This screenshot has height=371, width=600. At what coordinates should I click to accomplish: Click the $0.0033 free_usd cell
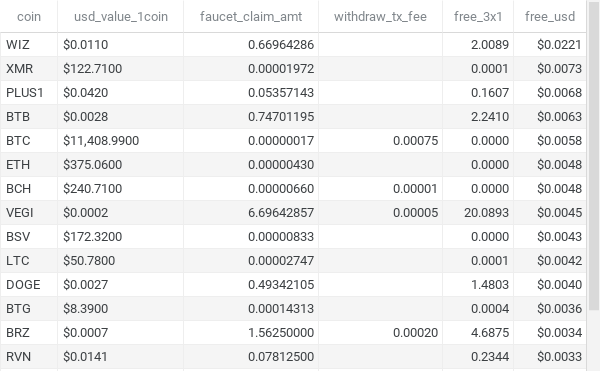pyautogui.click(x=550, y=357)
